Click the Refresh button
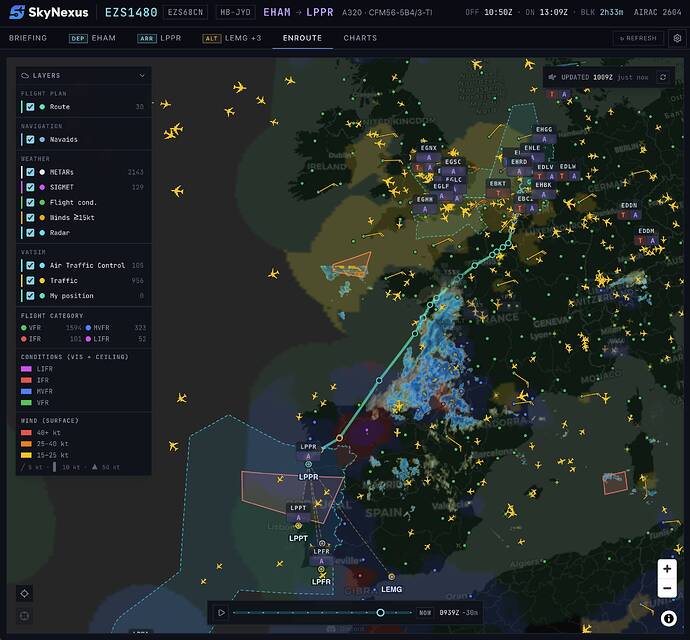The height and width of the screenshot is (640, 690). click(638, 38)
